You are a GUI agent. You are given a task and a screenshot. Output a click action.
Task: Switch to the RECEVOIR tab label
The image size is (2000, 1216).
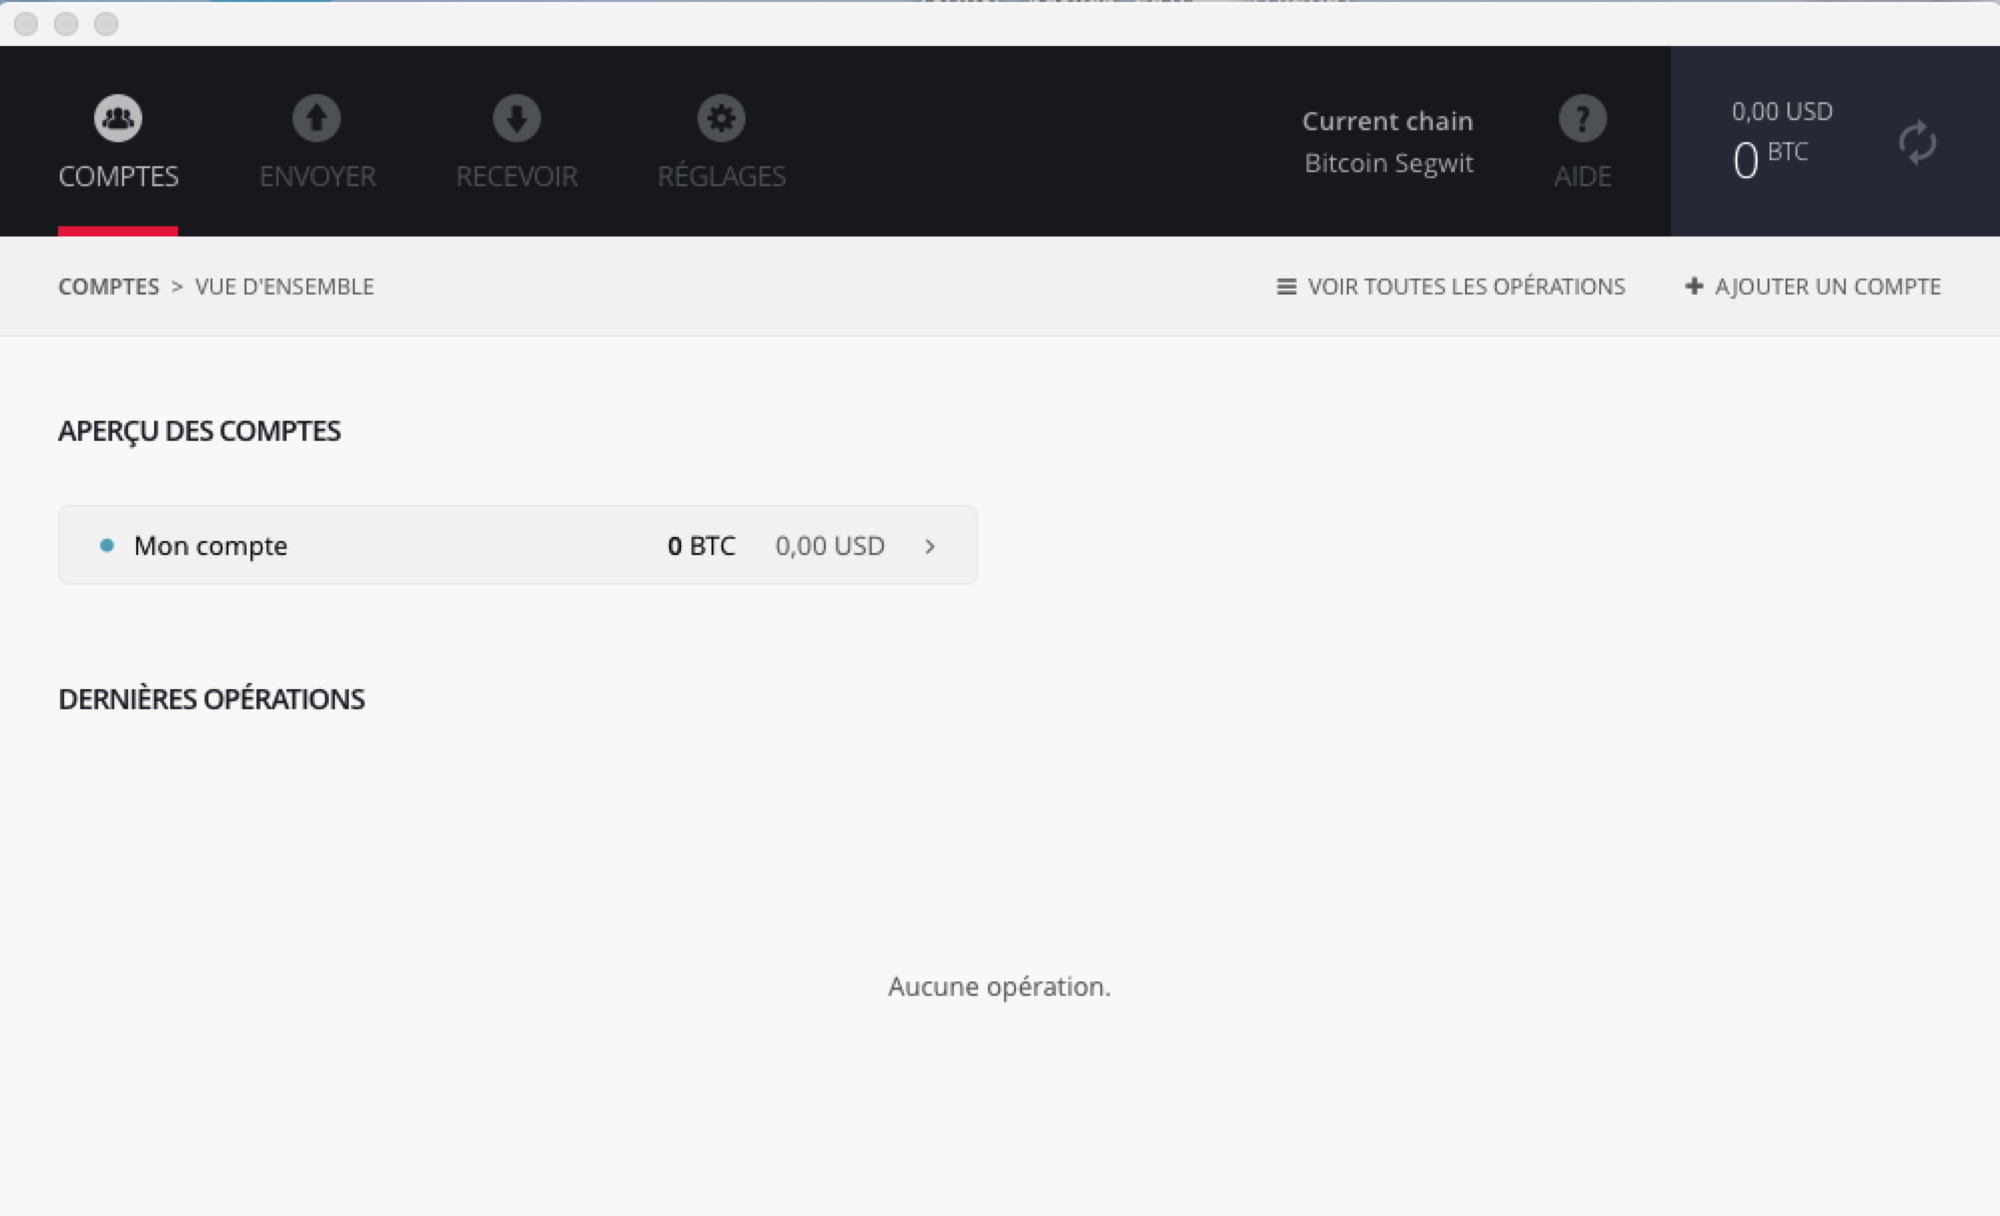(x=517, y=176)
